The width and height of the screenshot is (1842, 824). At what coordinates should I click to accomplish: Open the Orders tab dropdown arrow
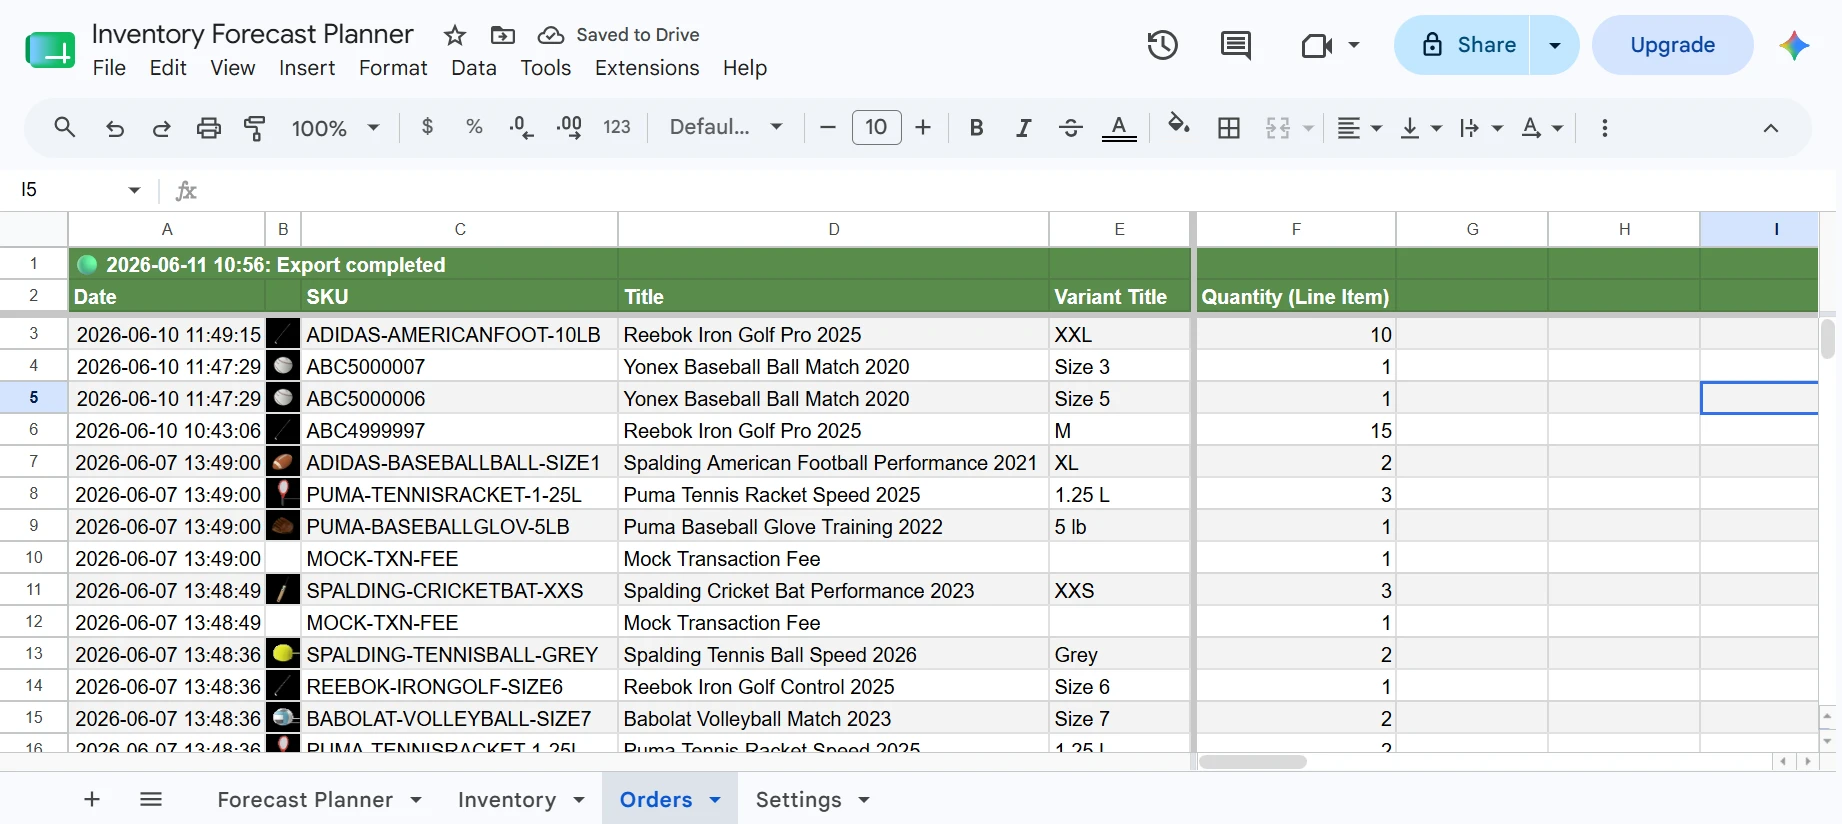click(x=715, y=800)
